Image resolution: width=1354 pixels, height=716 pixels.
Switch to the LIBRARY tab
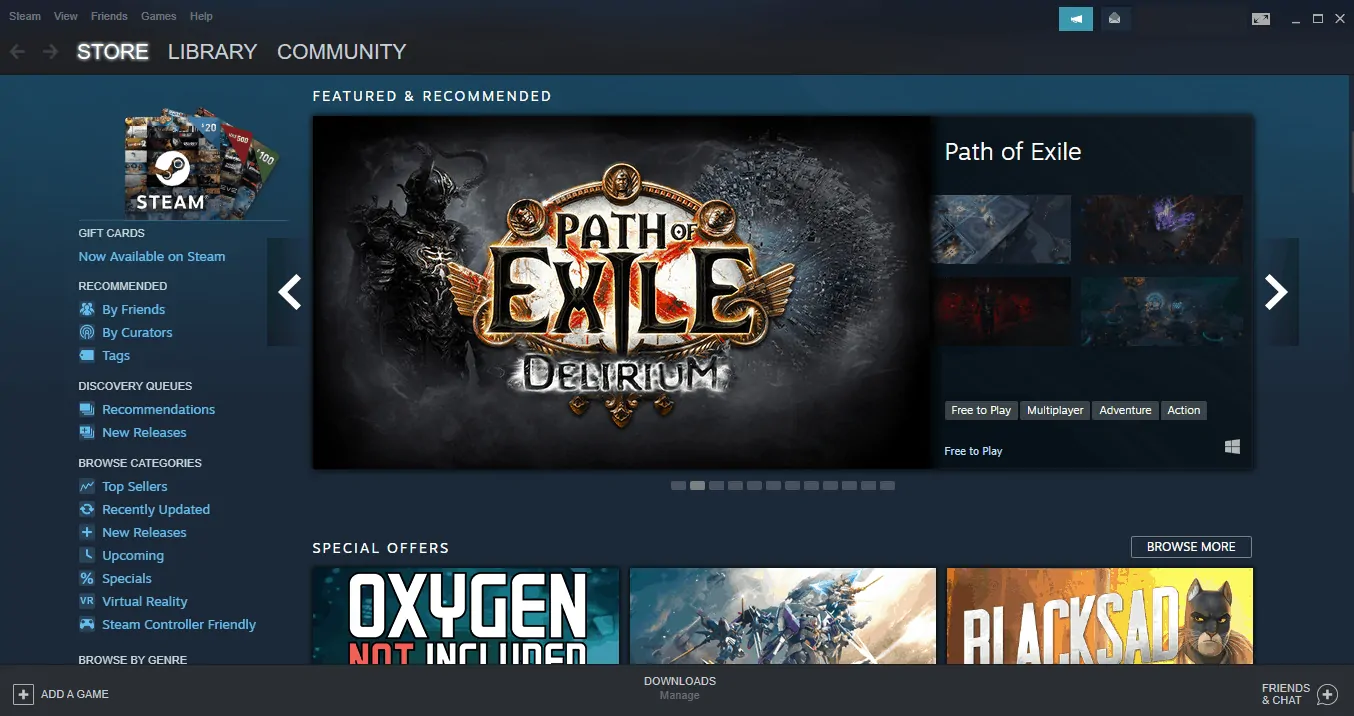[212, 51]
